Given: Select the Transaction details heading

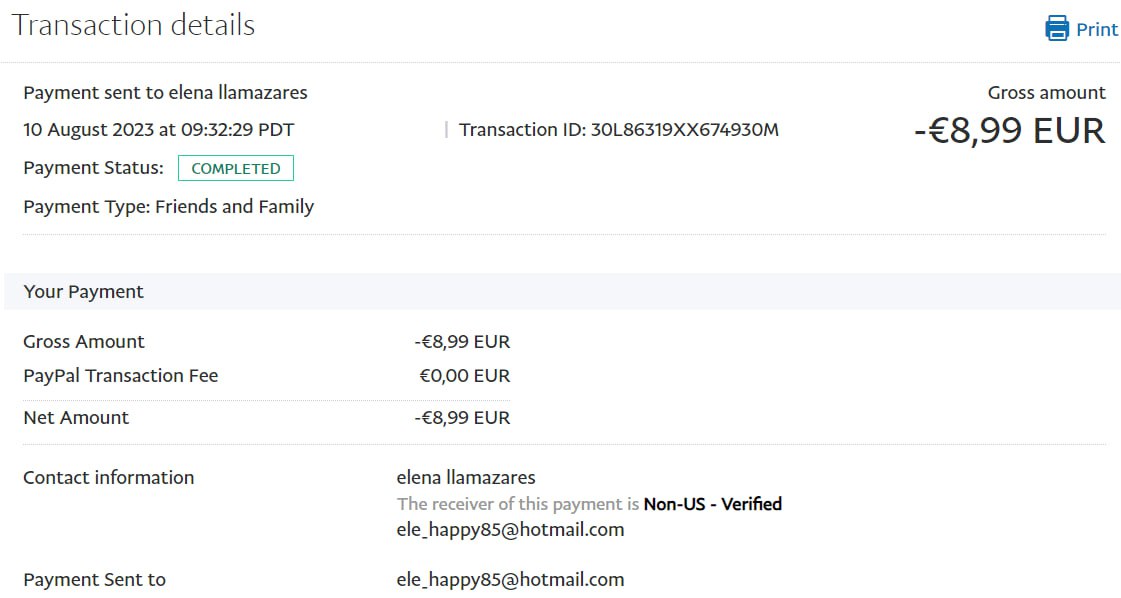Looking at the screenshot, I should click(x=133, y=24).
